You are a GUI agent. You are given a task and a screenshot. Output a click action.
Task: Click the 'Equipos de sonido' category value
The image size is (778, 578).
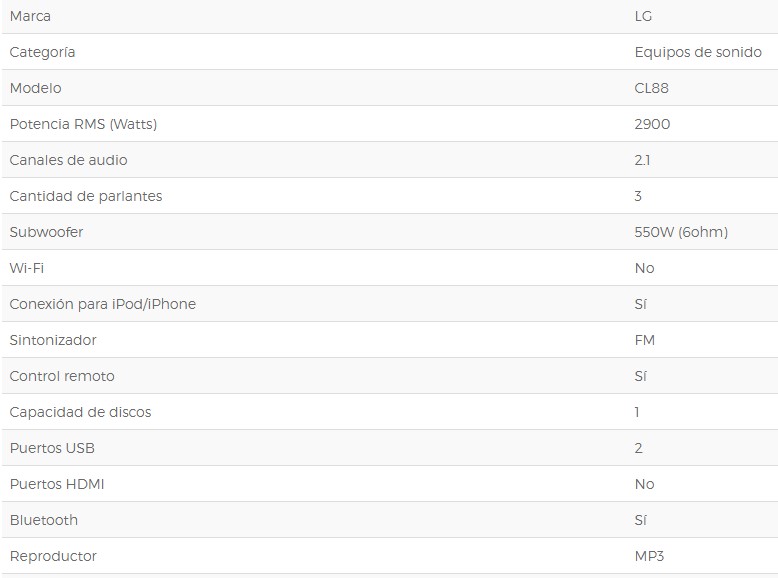click(697, 52)
